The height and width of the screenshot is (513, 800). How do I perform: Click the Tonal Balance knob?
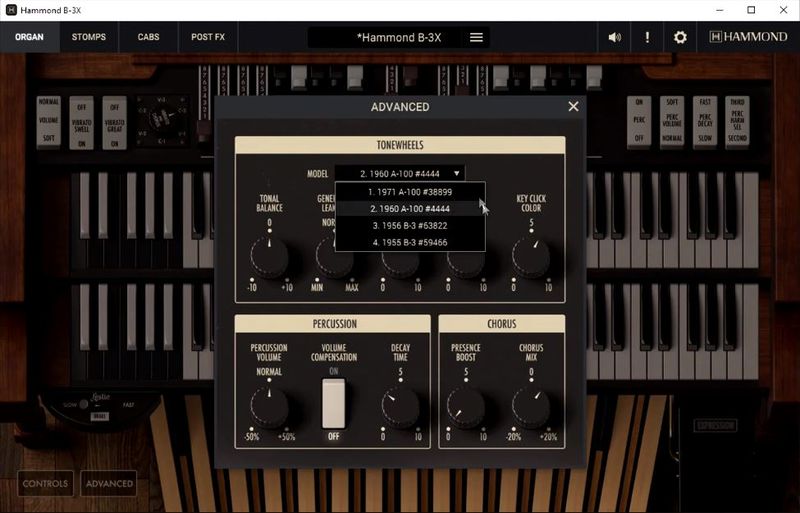269,257
